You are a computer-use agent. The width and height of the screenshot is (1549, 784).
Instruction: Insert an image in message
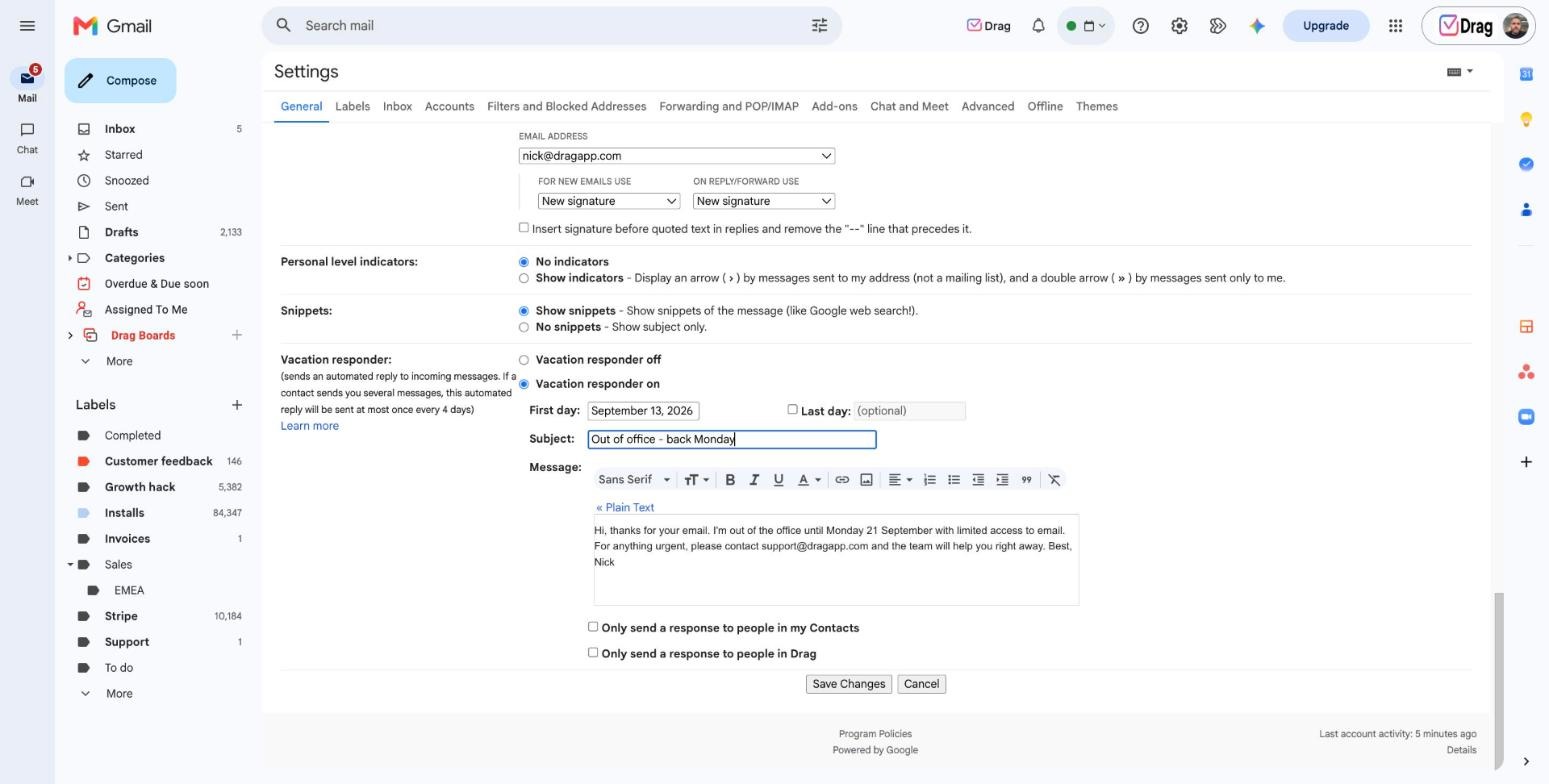pyautogui.click(x=866, y=480)
